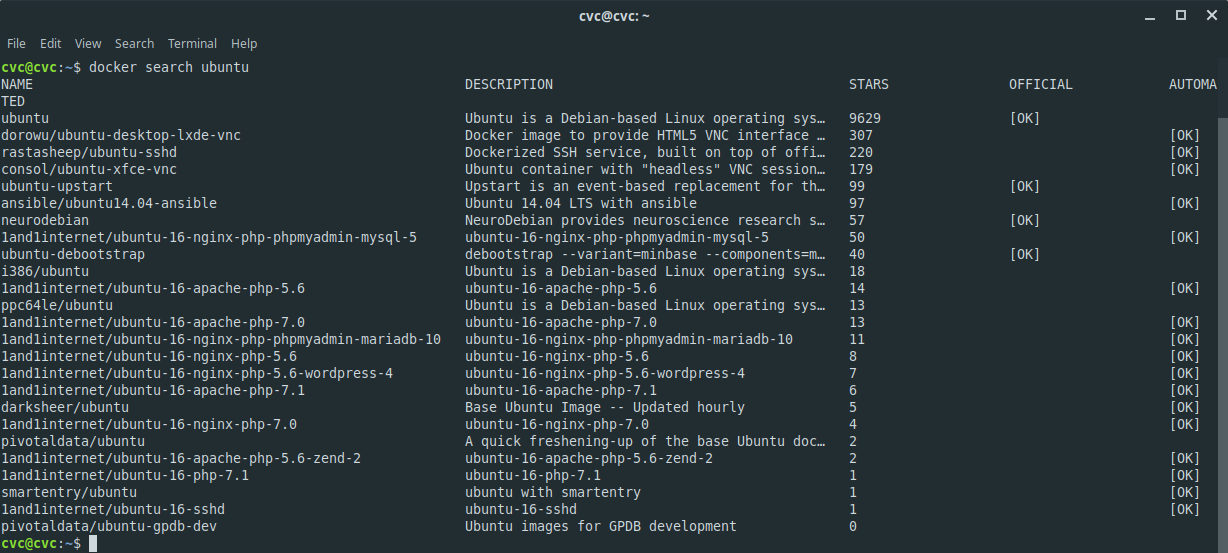This screenshot has width=1228, height=553.
Task: Open the Search menu
Action: pos(134,44)
